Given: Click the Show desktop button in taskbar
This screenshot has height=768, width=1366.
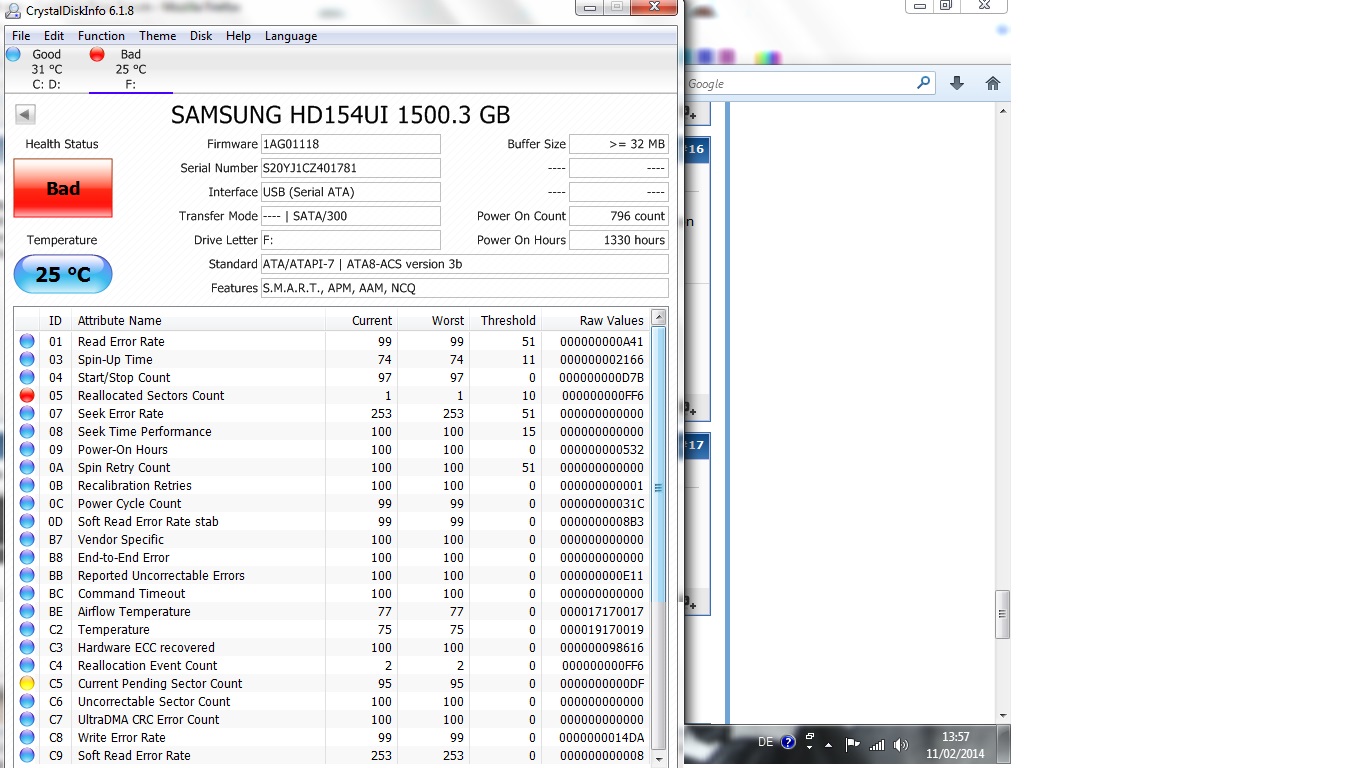Looking at the screenshot, I should pyautogui.click(x=1003, y=745).
